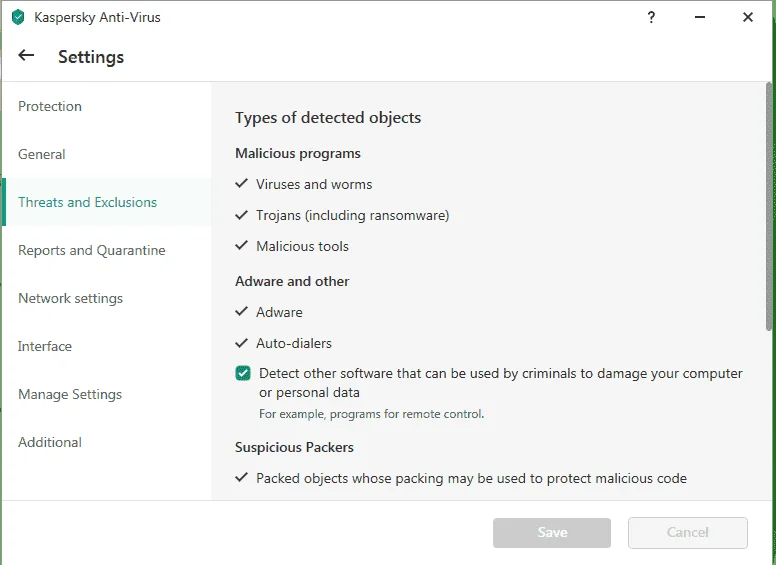The height and width of the screenshot is (565, 776).
Task: Click the 'Suspicious Packers' subheading
Action: [x=294, y=447]
